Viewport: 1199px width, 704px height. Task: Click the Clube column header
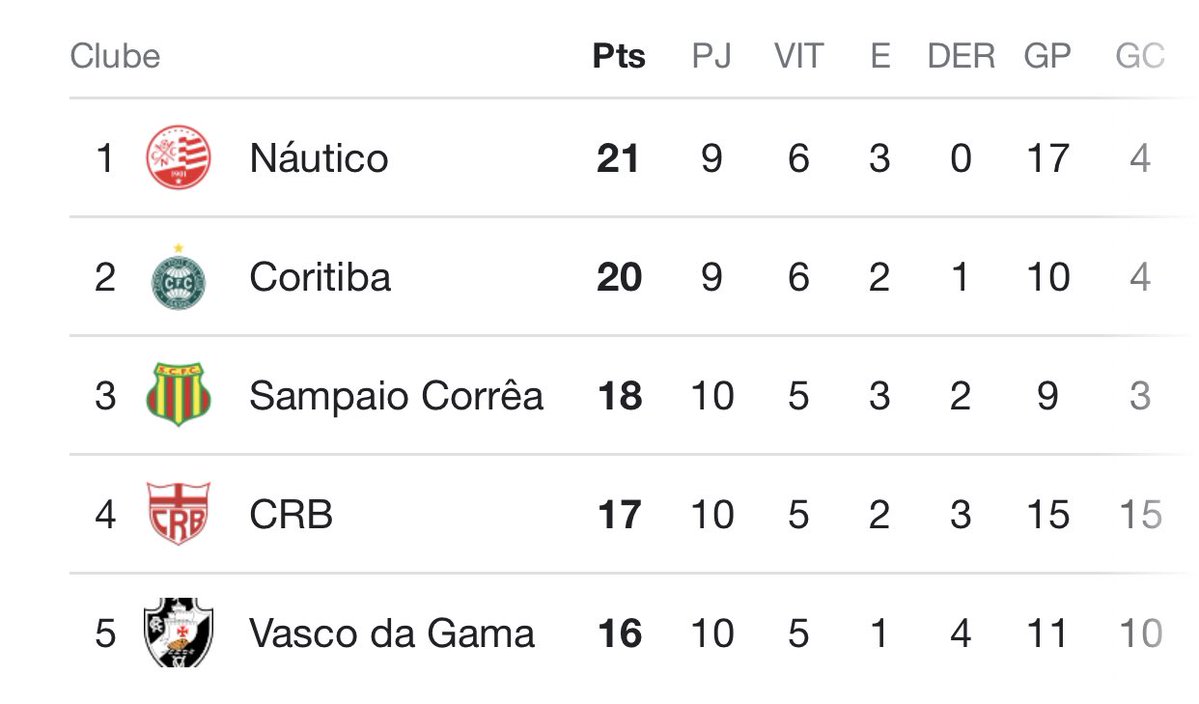[115, 56]
